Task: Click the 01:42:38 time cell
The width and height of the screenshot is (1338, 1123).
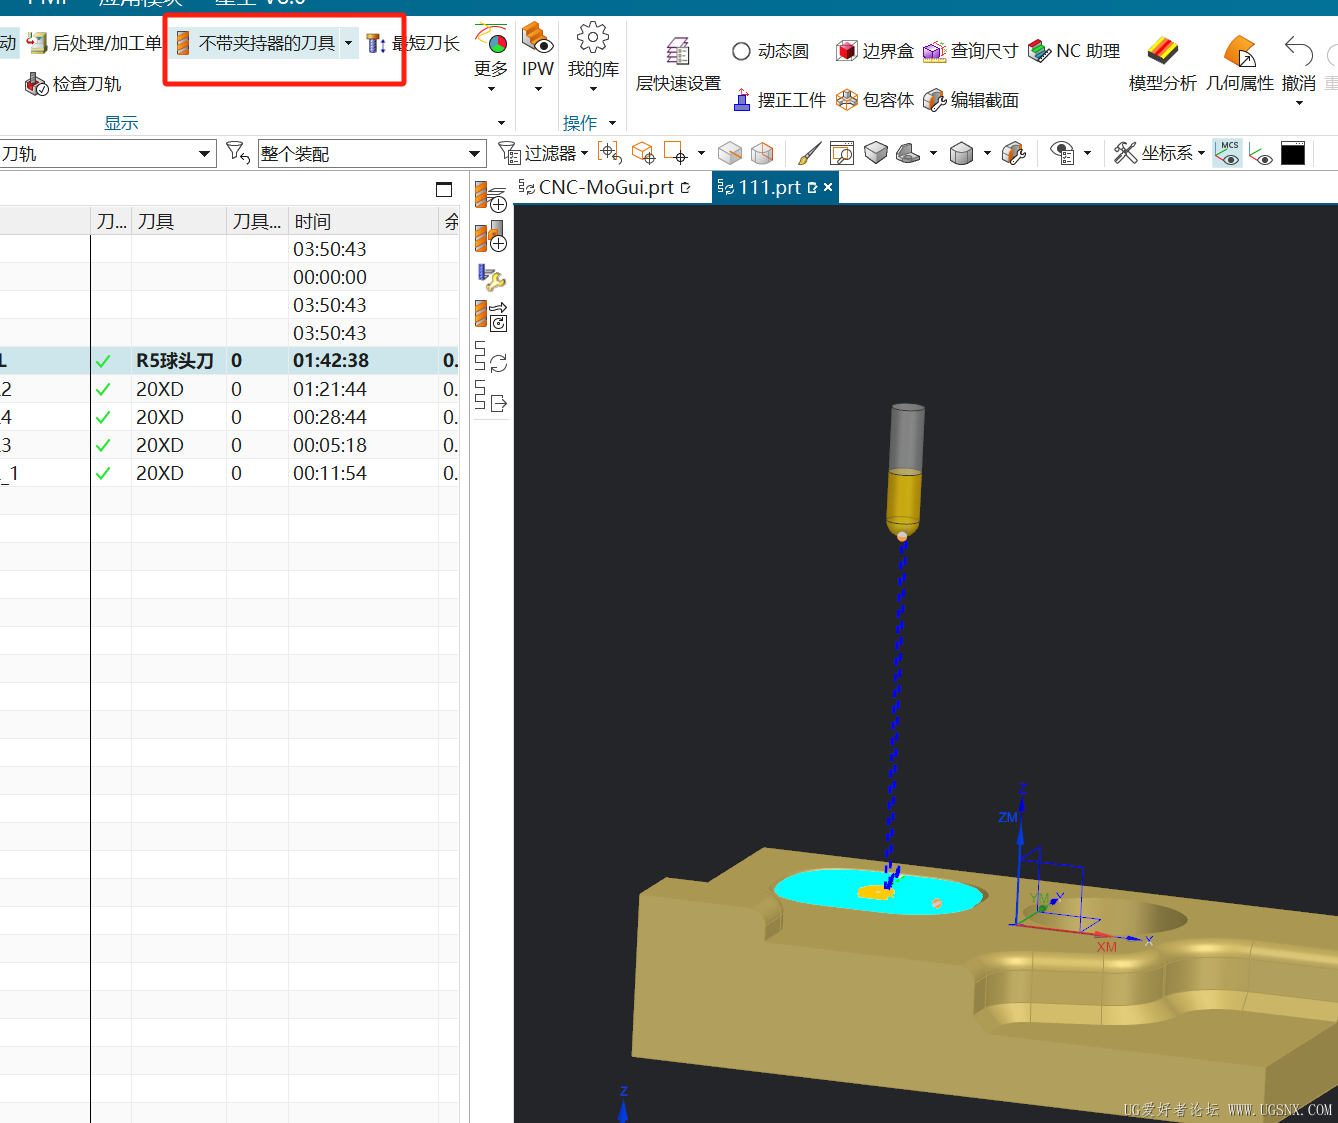Action: coord(331,361)
